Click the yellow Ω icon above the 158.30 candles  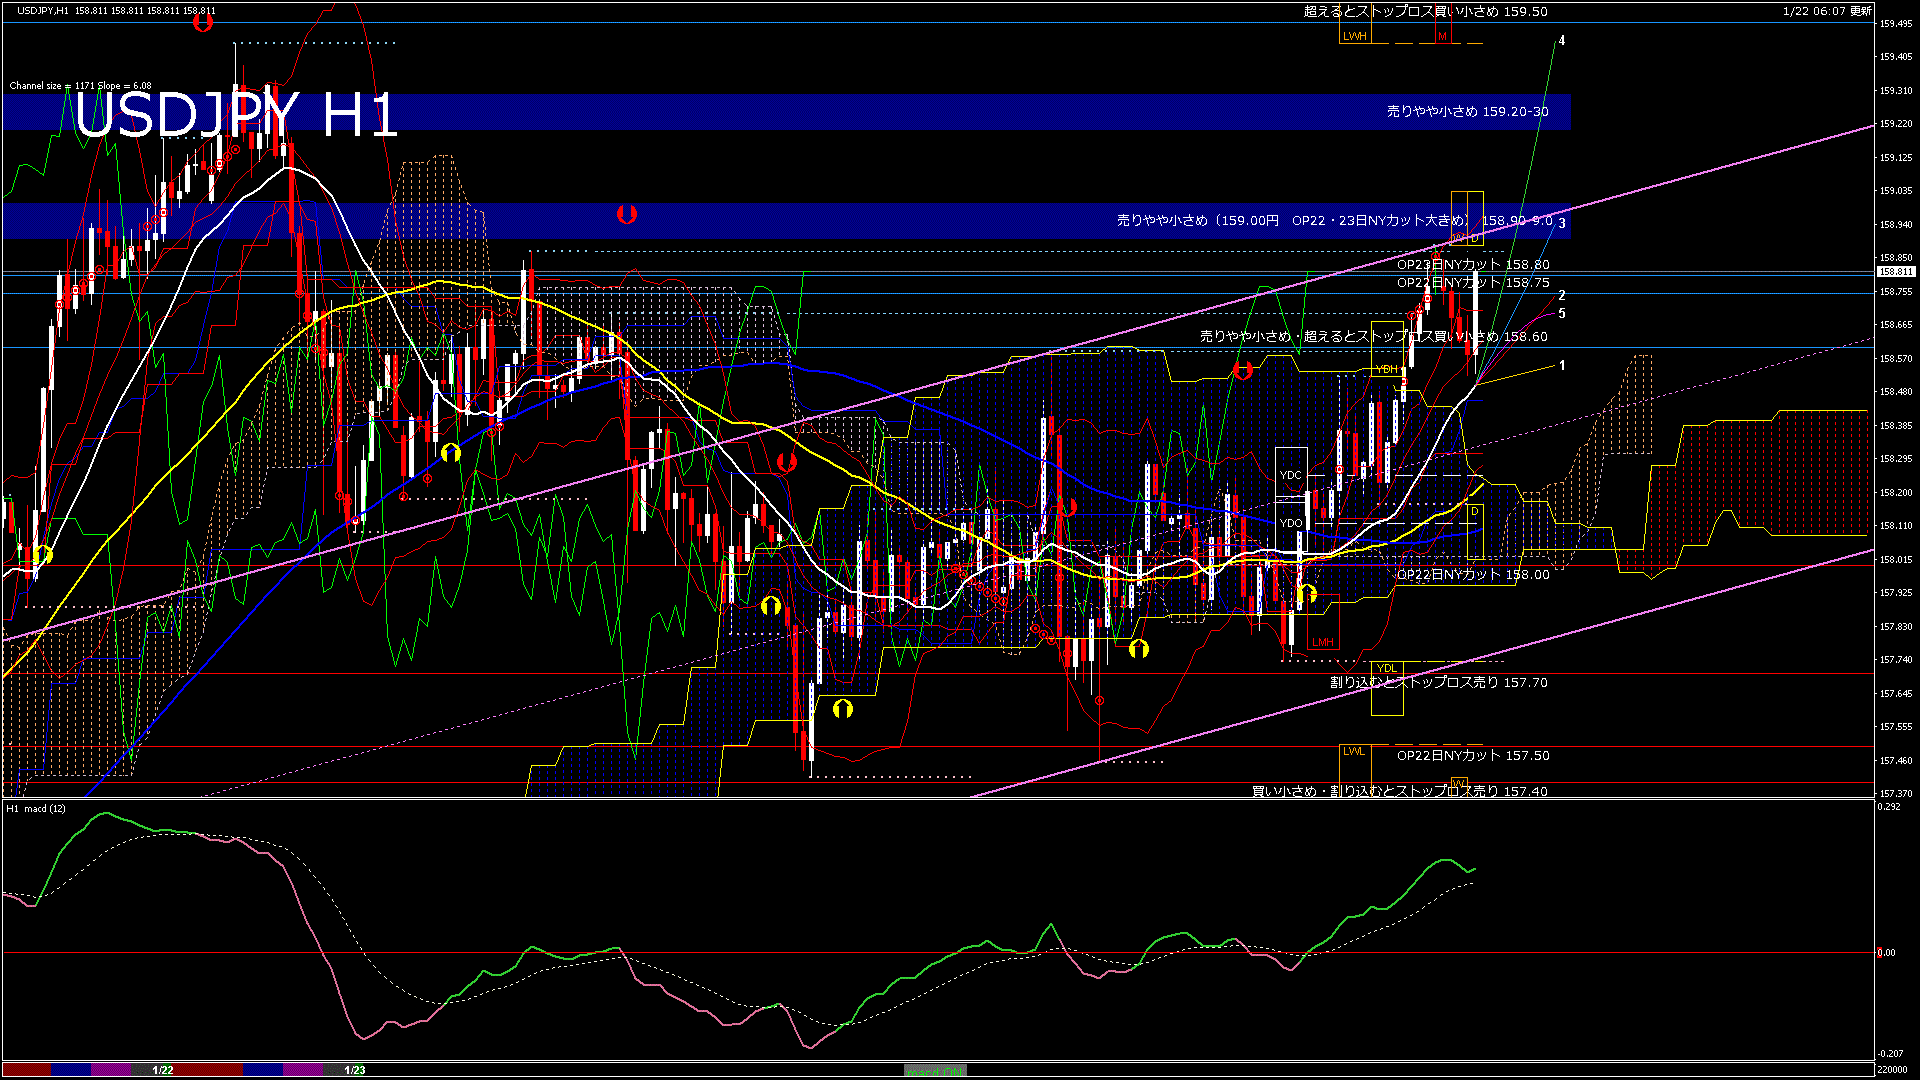point(452,453)
